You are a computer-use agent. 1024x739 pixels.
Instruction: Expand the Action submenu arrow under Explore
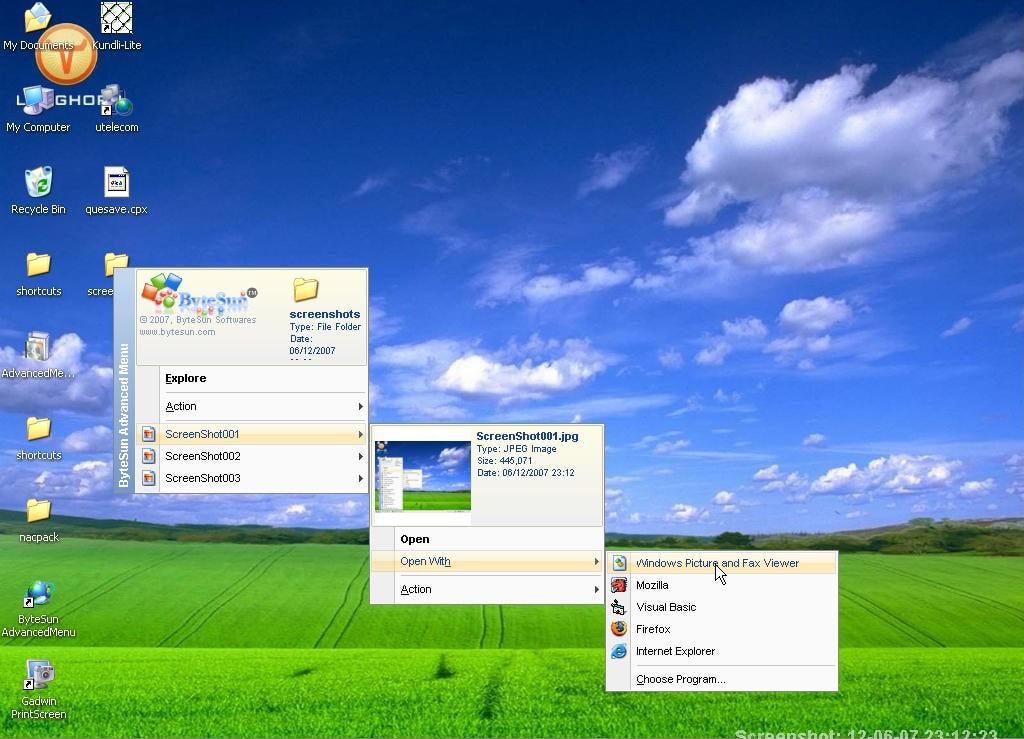(x=360, y=406)
